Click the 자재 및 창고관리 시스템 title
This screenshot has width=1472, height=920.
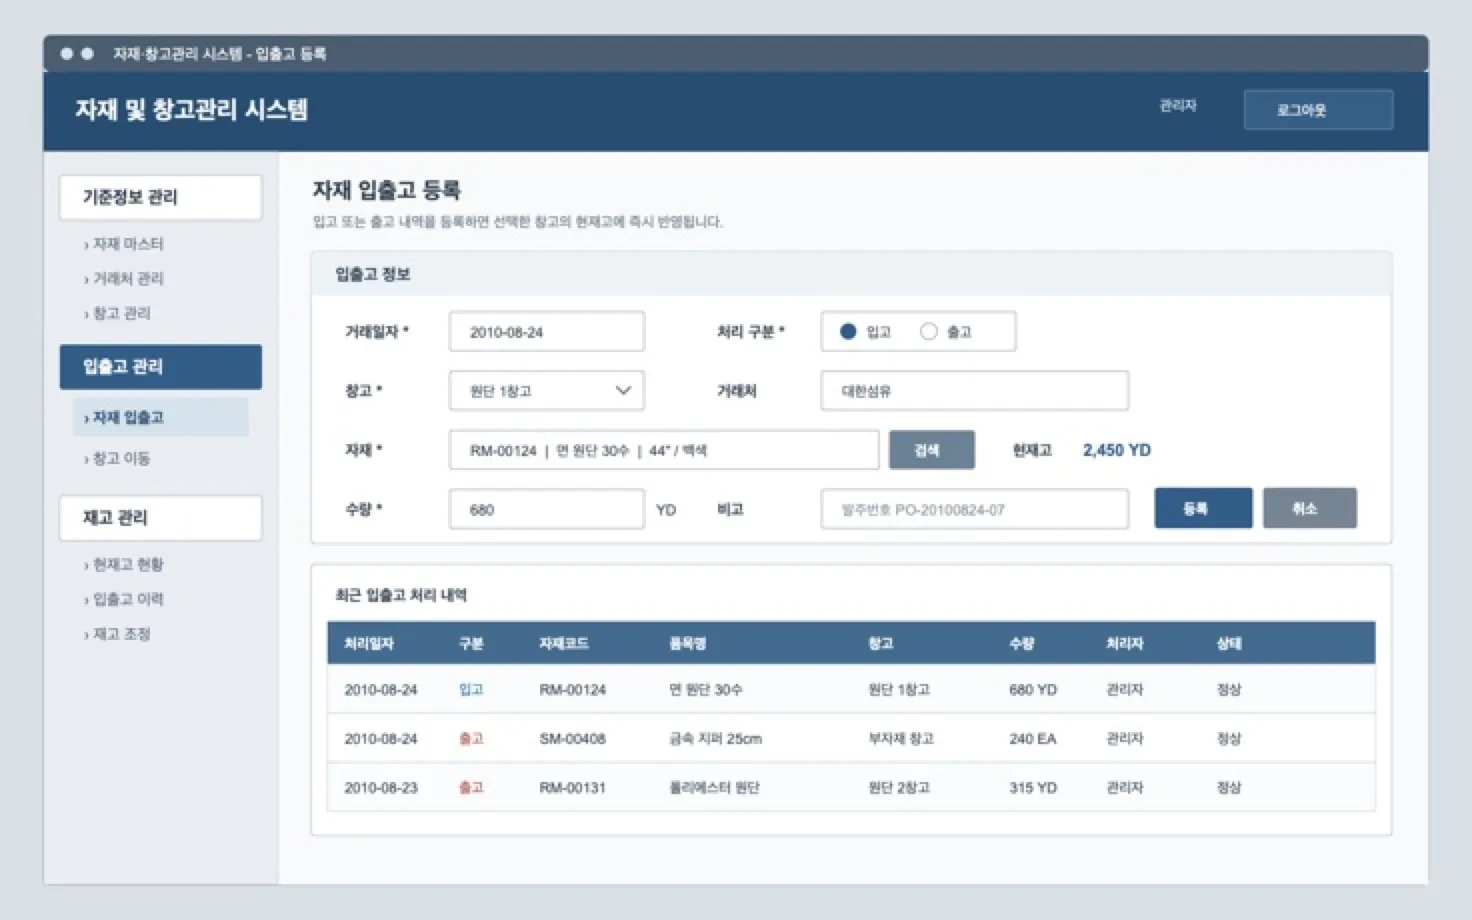pyautogui.click(x=191, y=110)
